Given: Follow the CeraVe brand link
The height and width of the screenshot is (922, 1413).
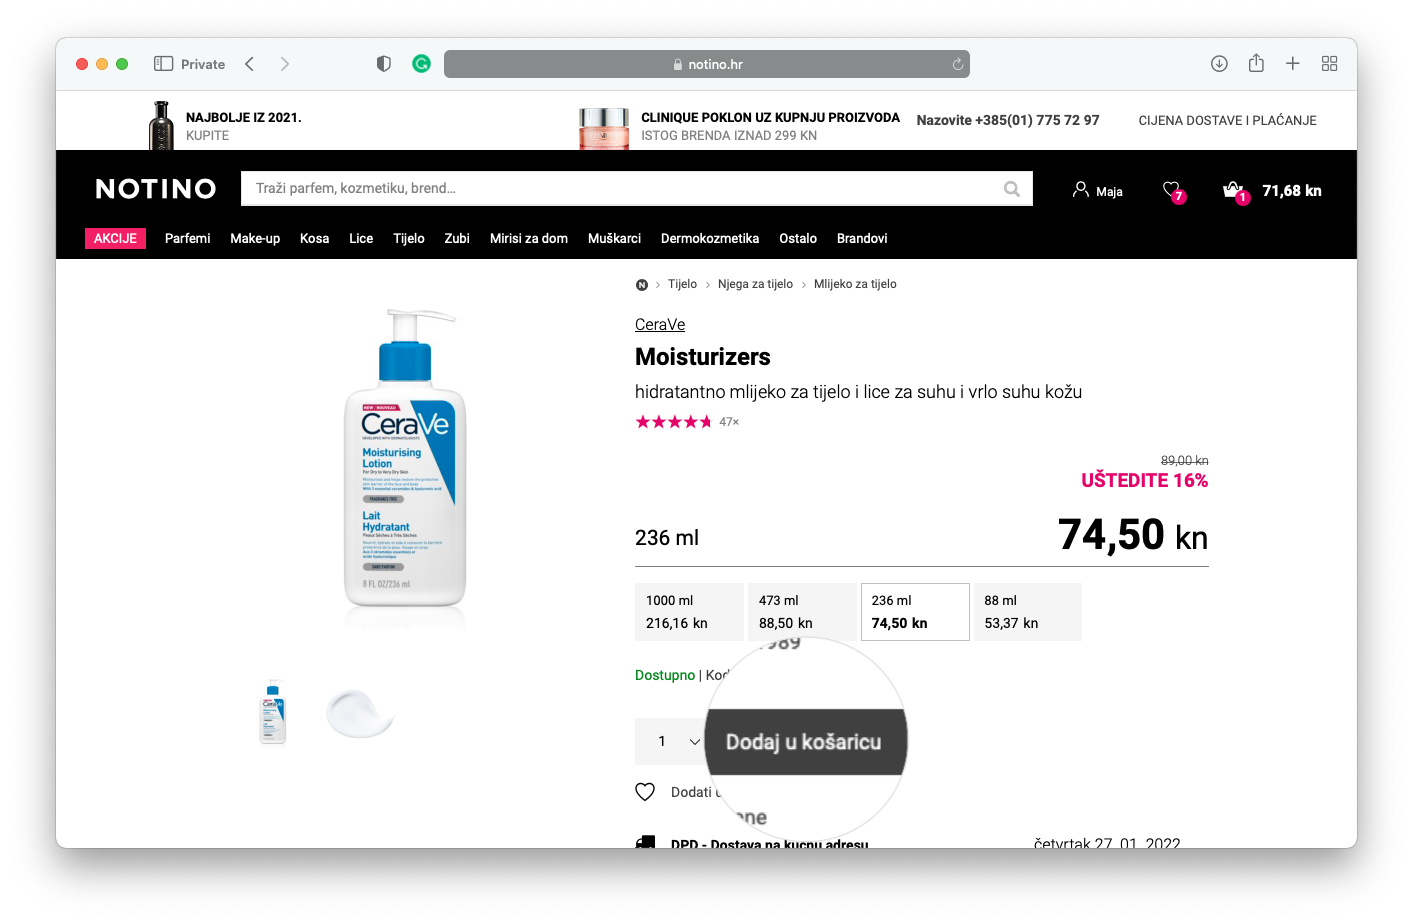Looking at the screenshot, I should tap(660, 325).
